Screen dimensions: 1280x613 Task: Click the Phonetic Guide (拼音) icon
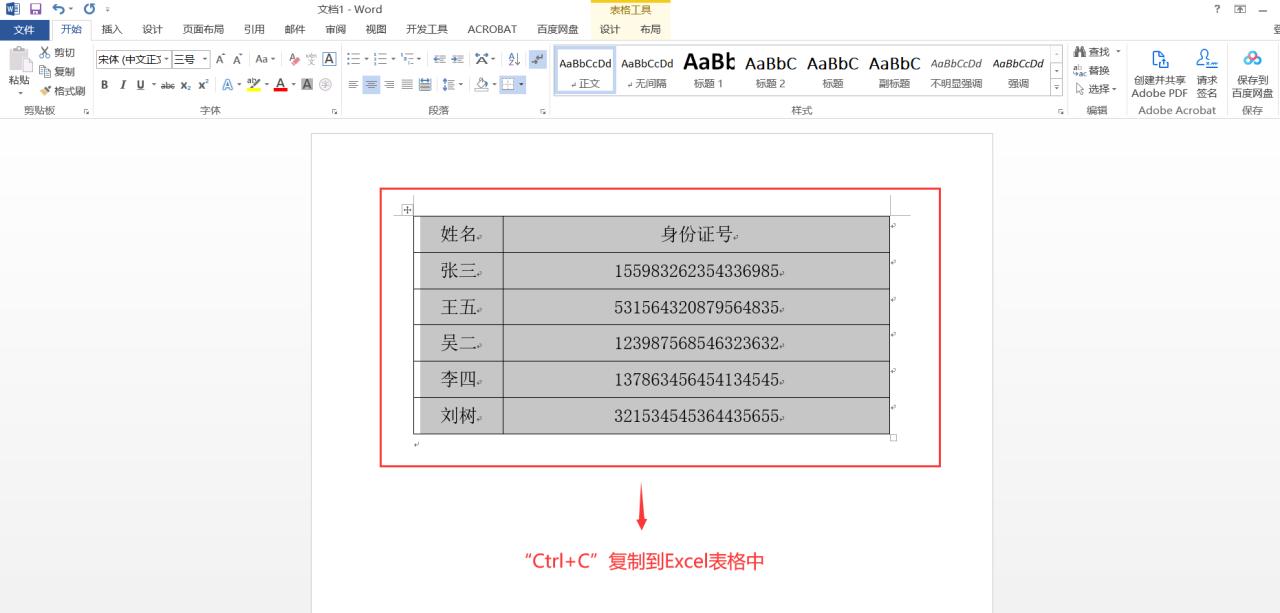tap(311, 59)
